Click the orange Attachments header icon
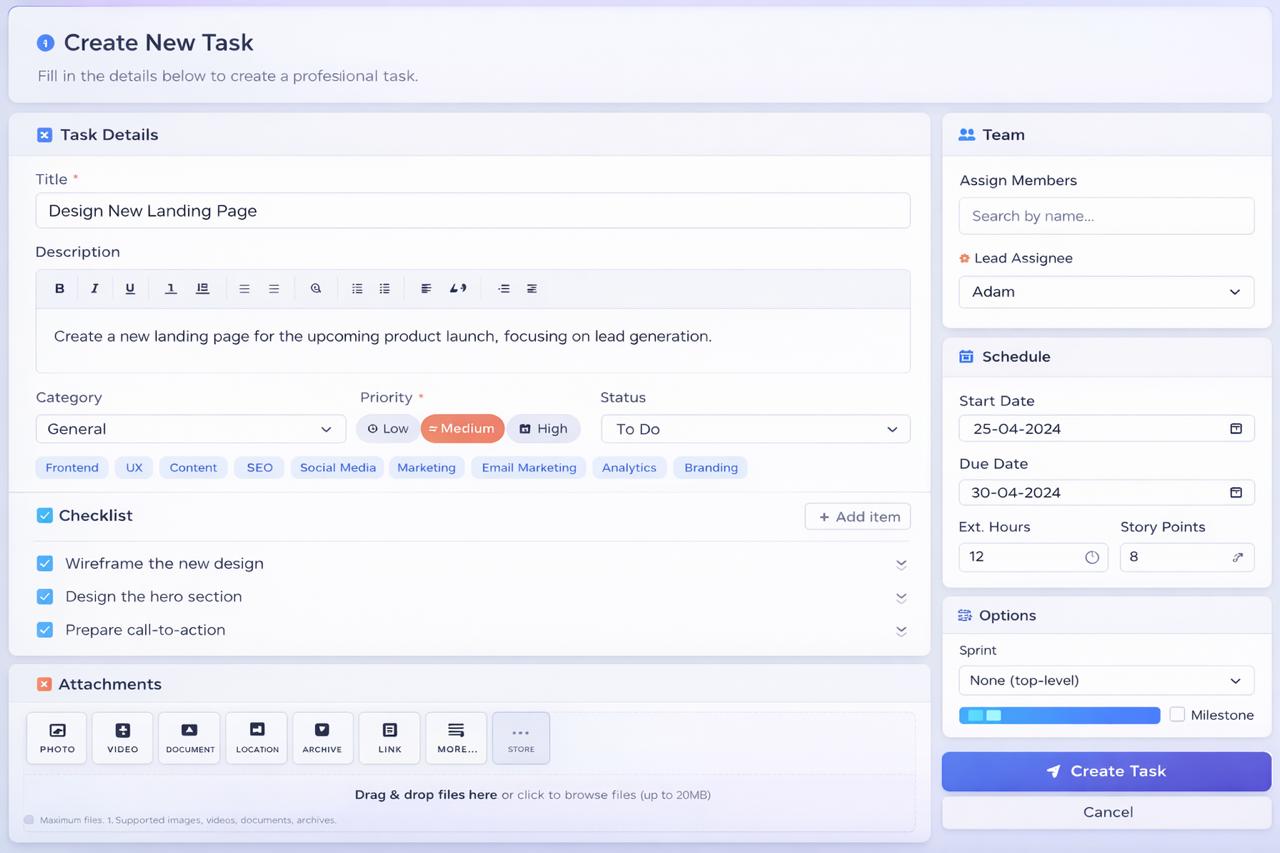The image size is (1280, 853). tap(44, 684)
